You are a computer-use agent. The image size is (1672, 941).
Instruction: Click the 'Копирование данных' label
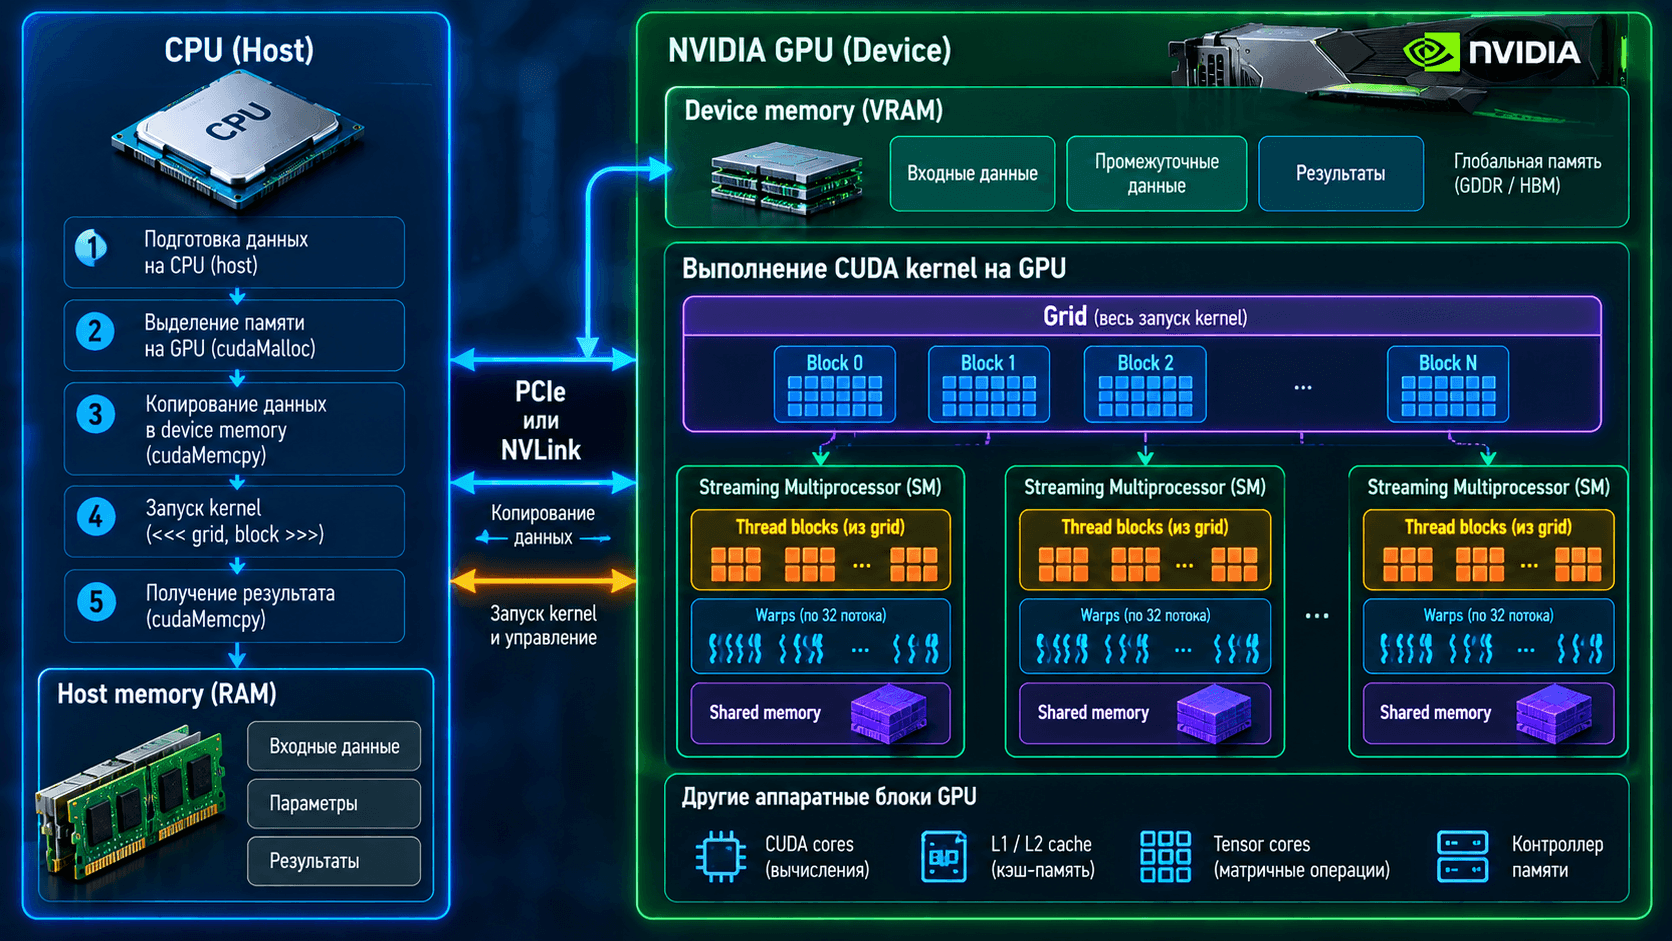tap(542, 525)
